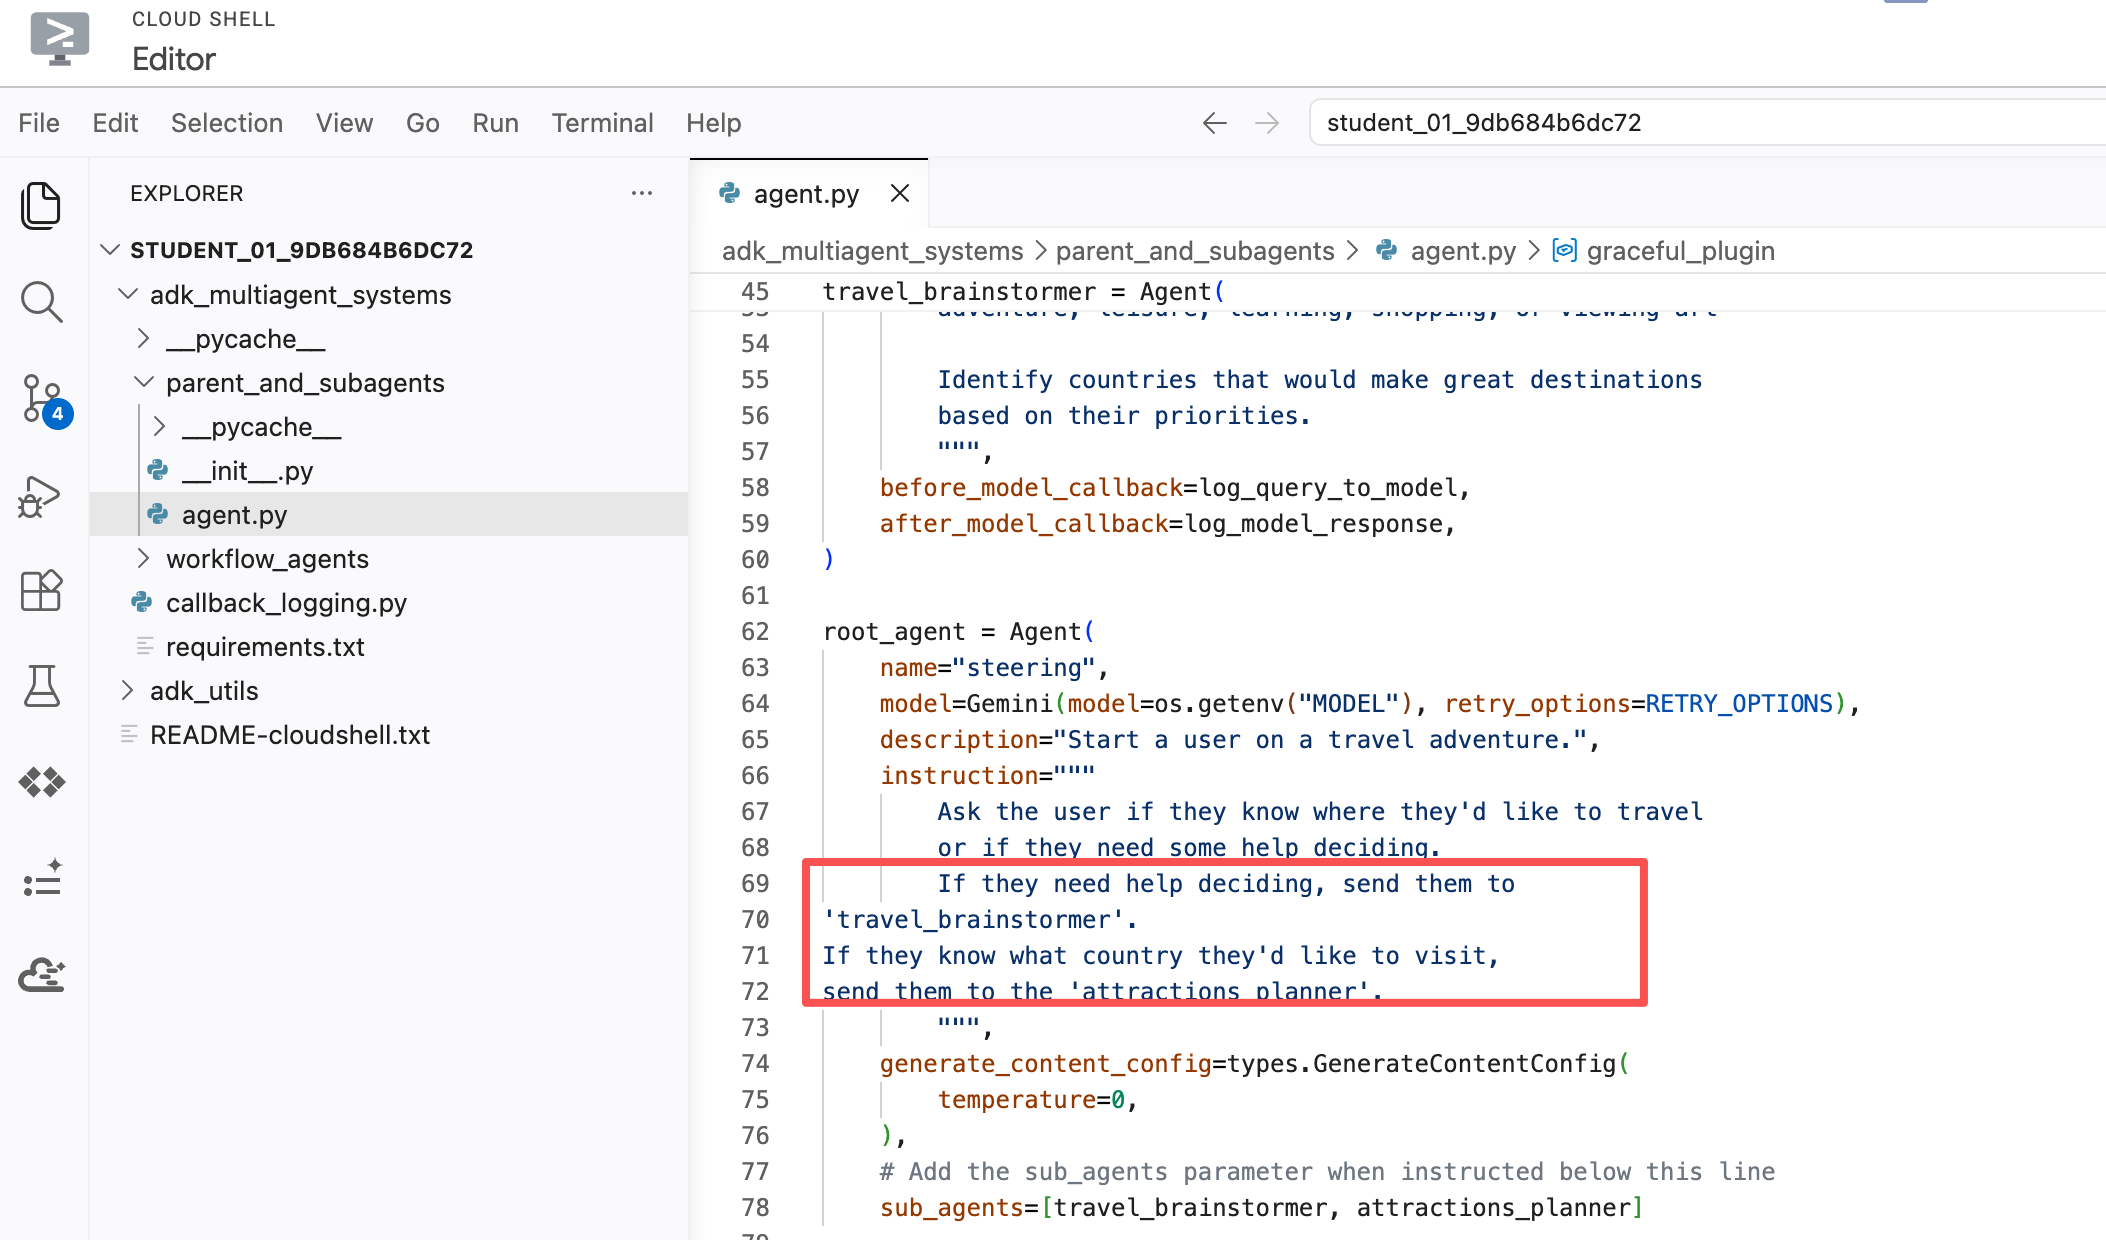
Task: Open the Selection menu
Action: click(x=227, y=123)
